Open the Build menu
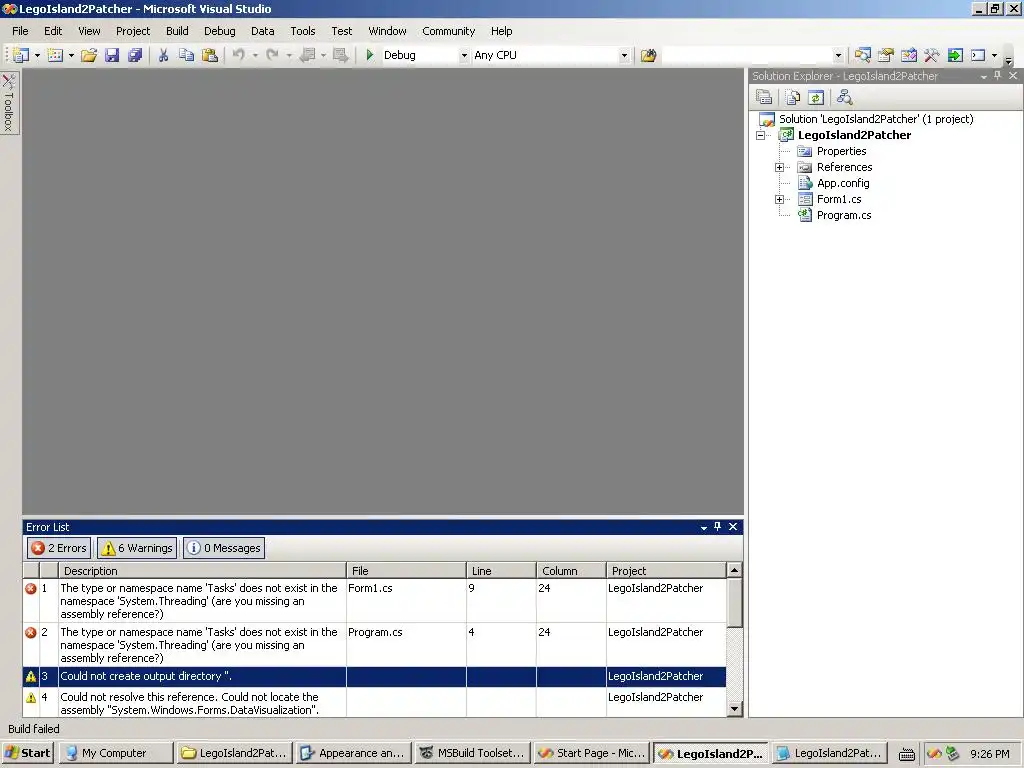Screen dimensions: 1024x768 pyautogui.click(x=177, y=31)
